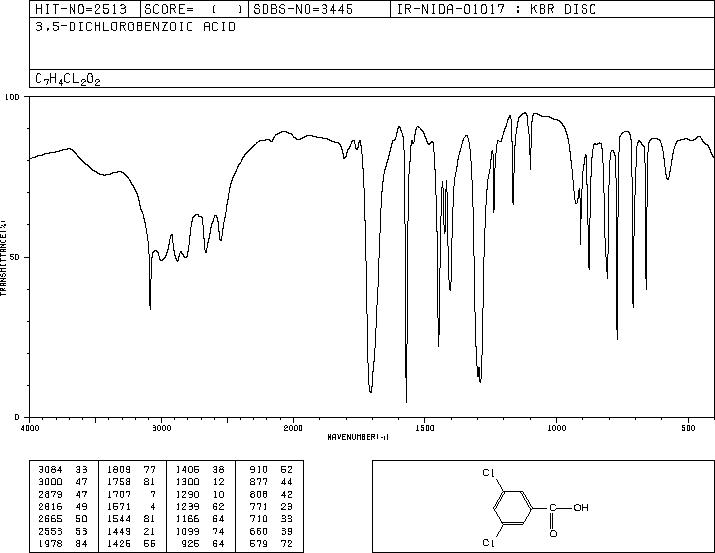Select the 1406 wavenumber in peak table

pyautogui.click(x=187, y=470)
